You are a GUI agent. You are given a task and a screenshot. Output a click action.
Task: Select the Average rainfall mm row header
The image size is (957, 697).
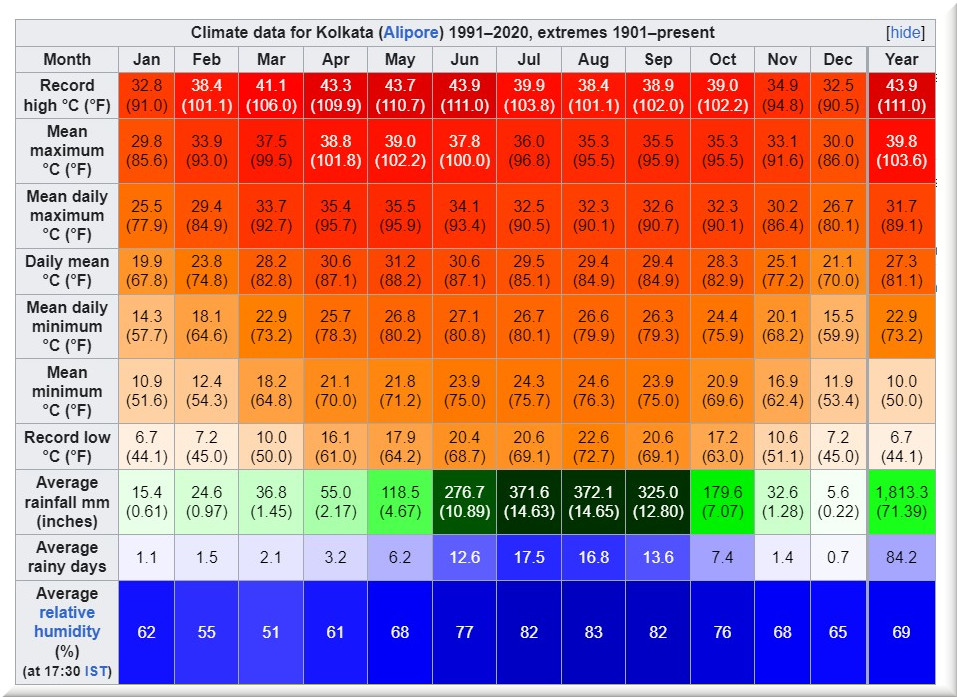[x=67, y=501]
